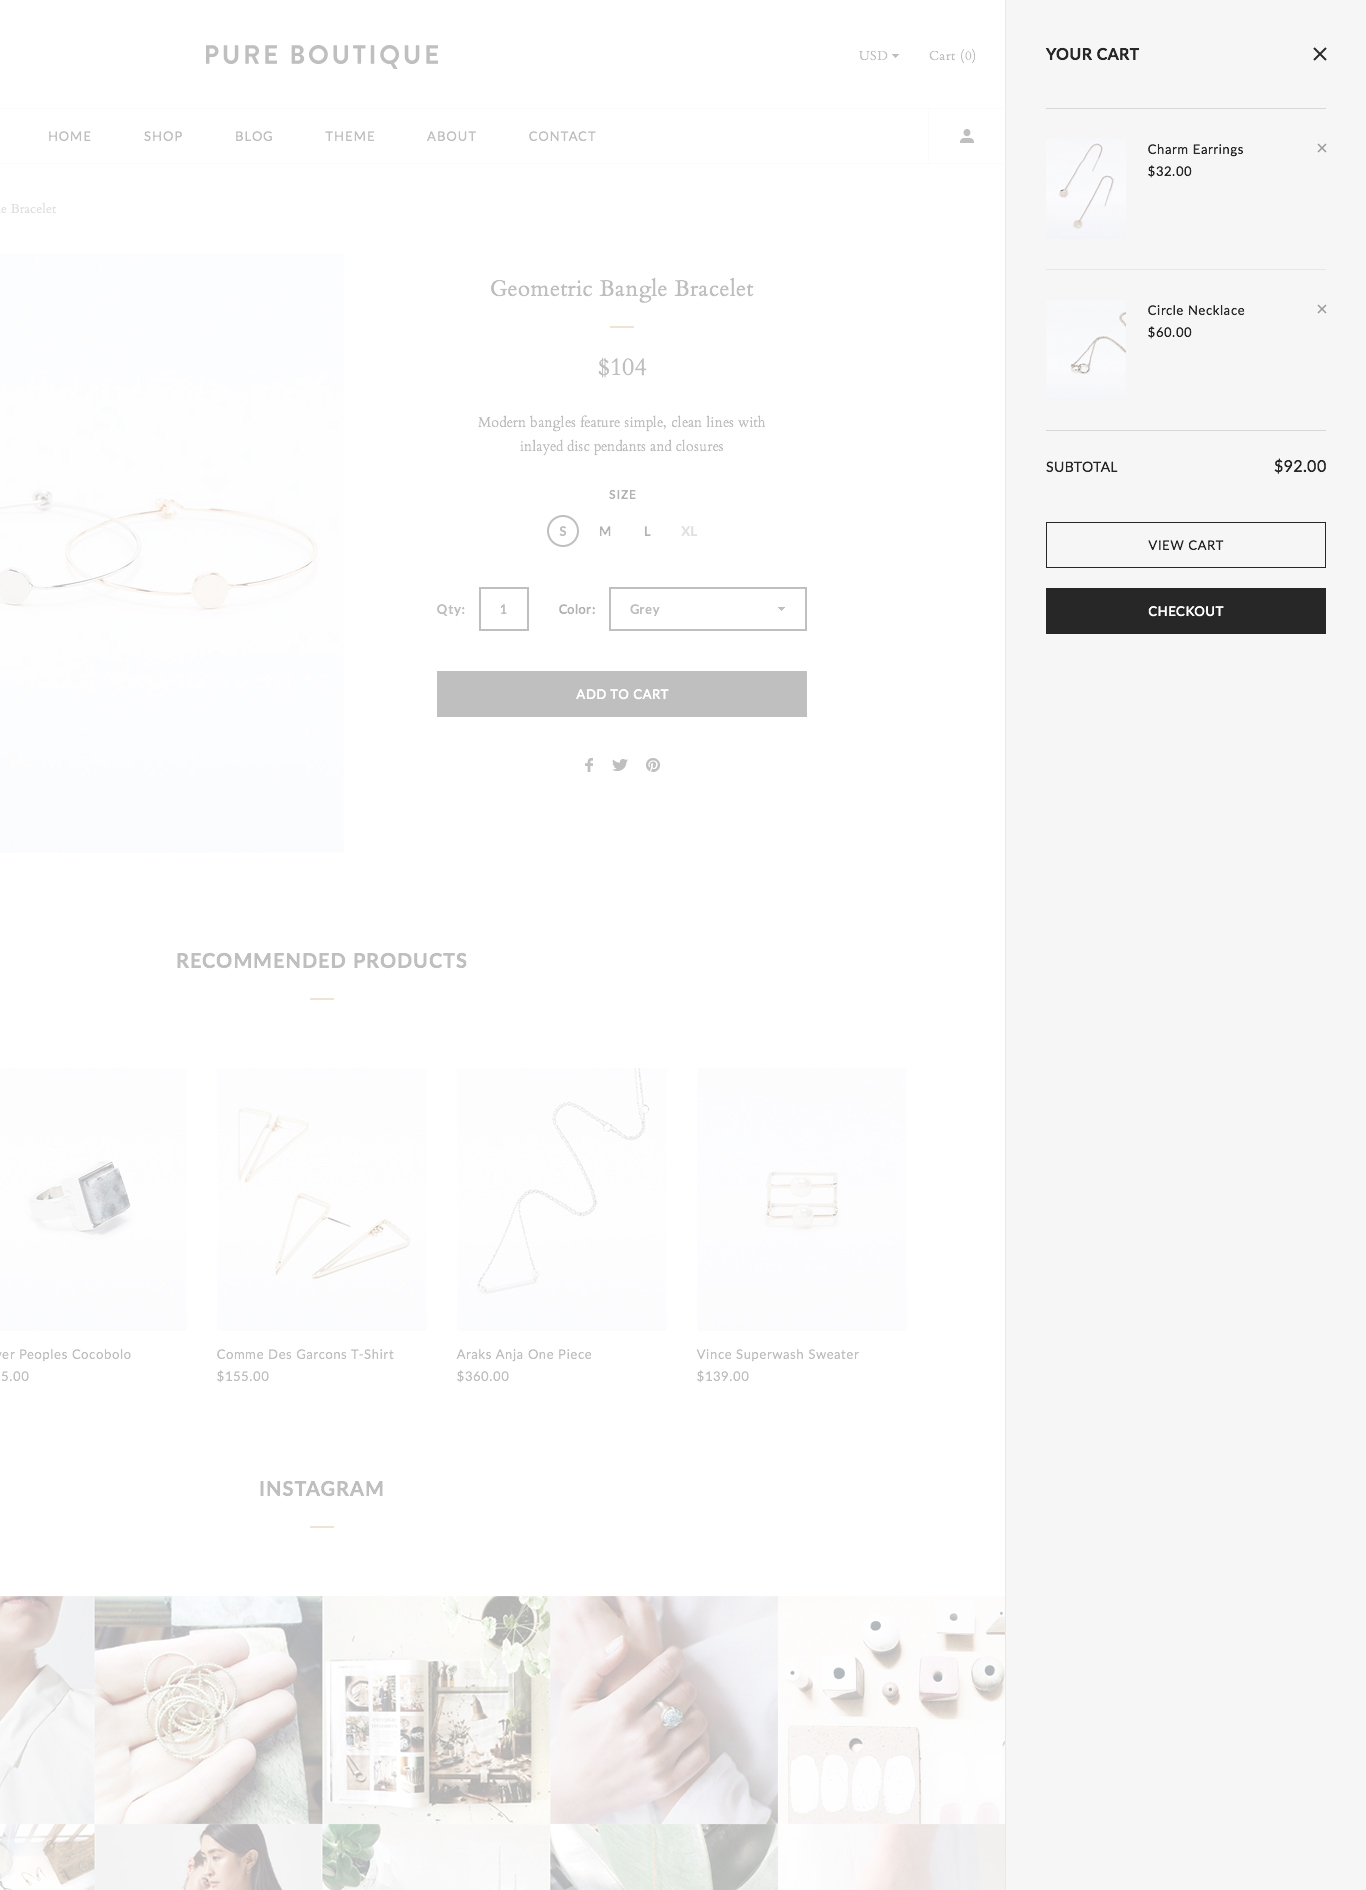Select size M option
Screen dimensions: 1366x1890
coord(605,531)
